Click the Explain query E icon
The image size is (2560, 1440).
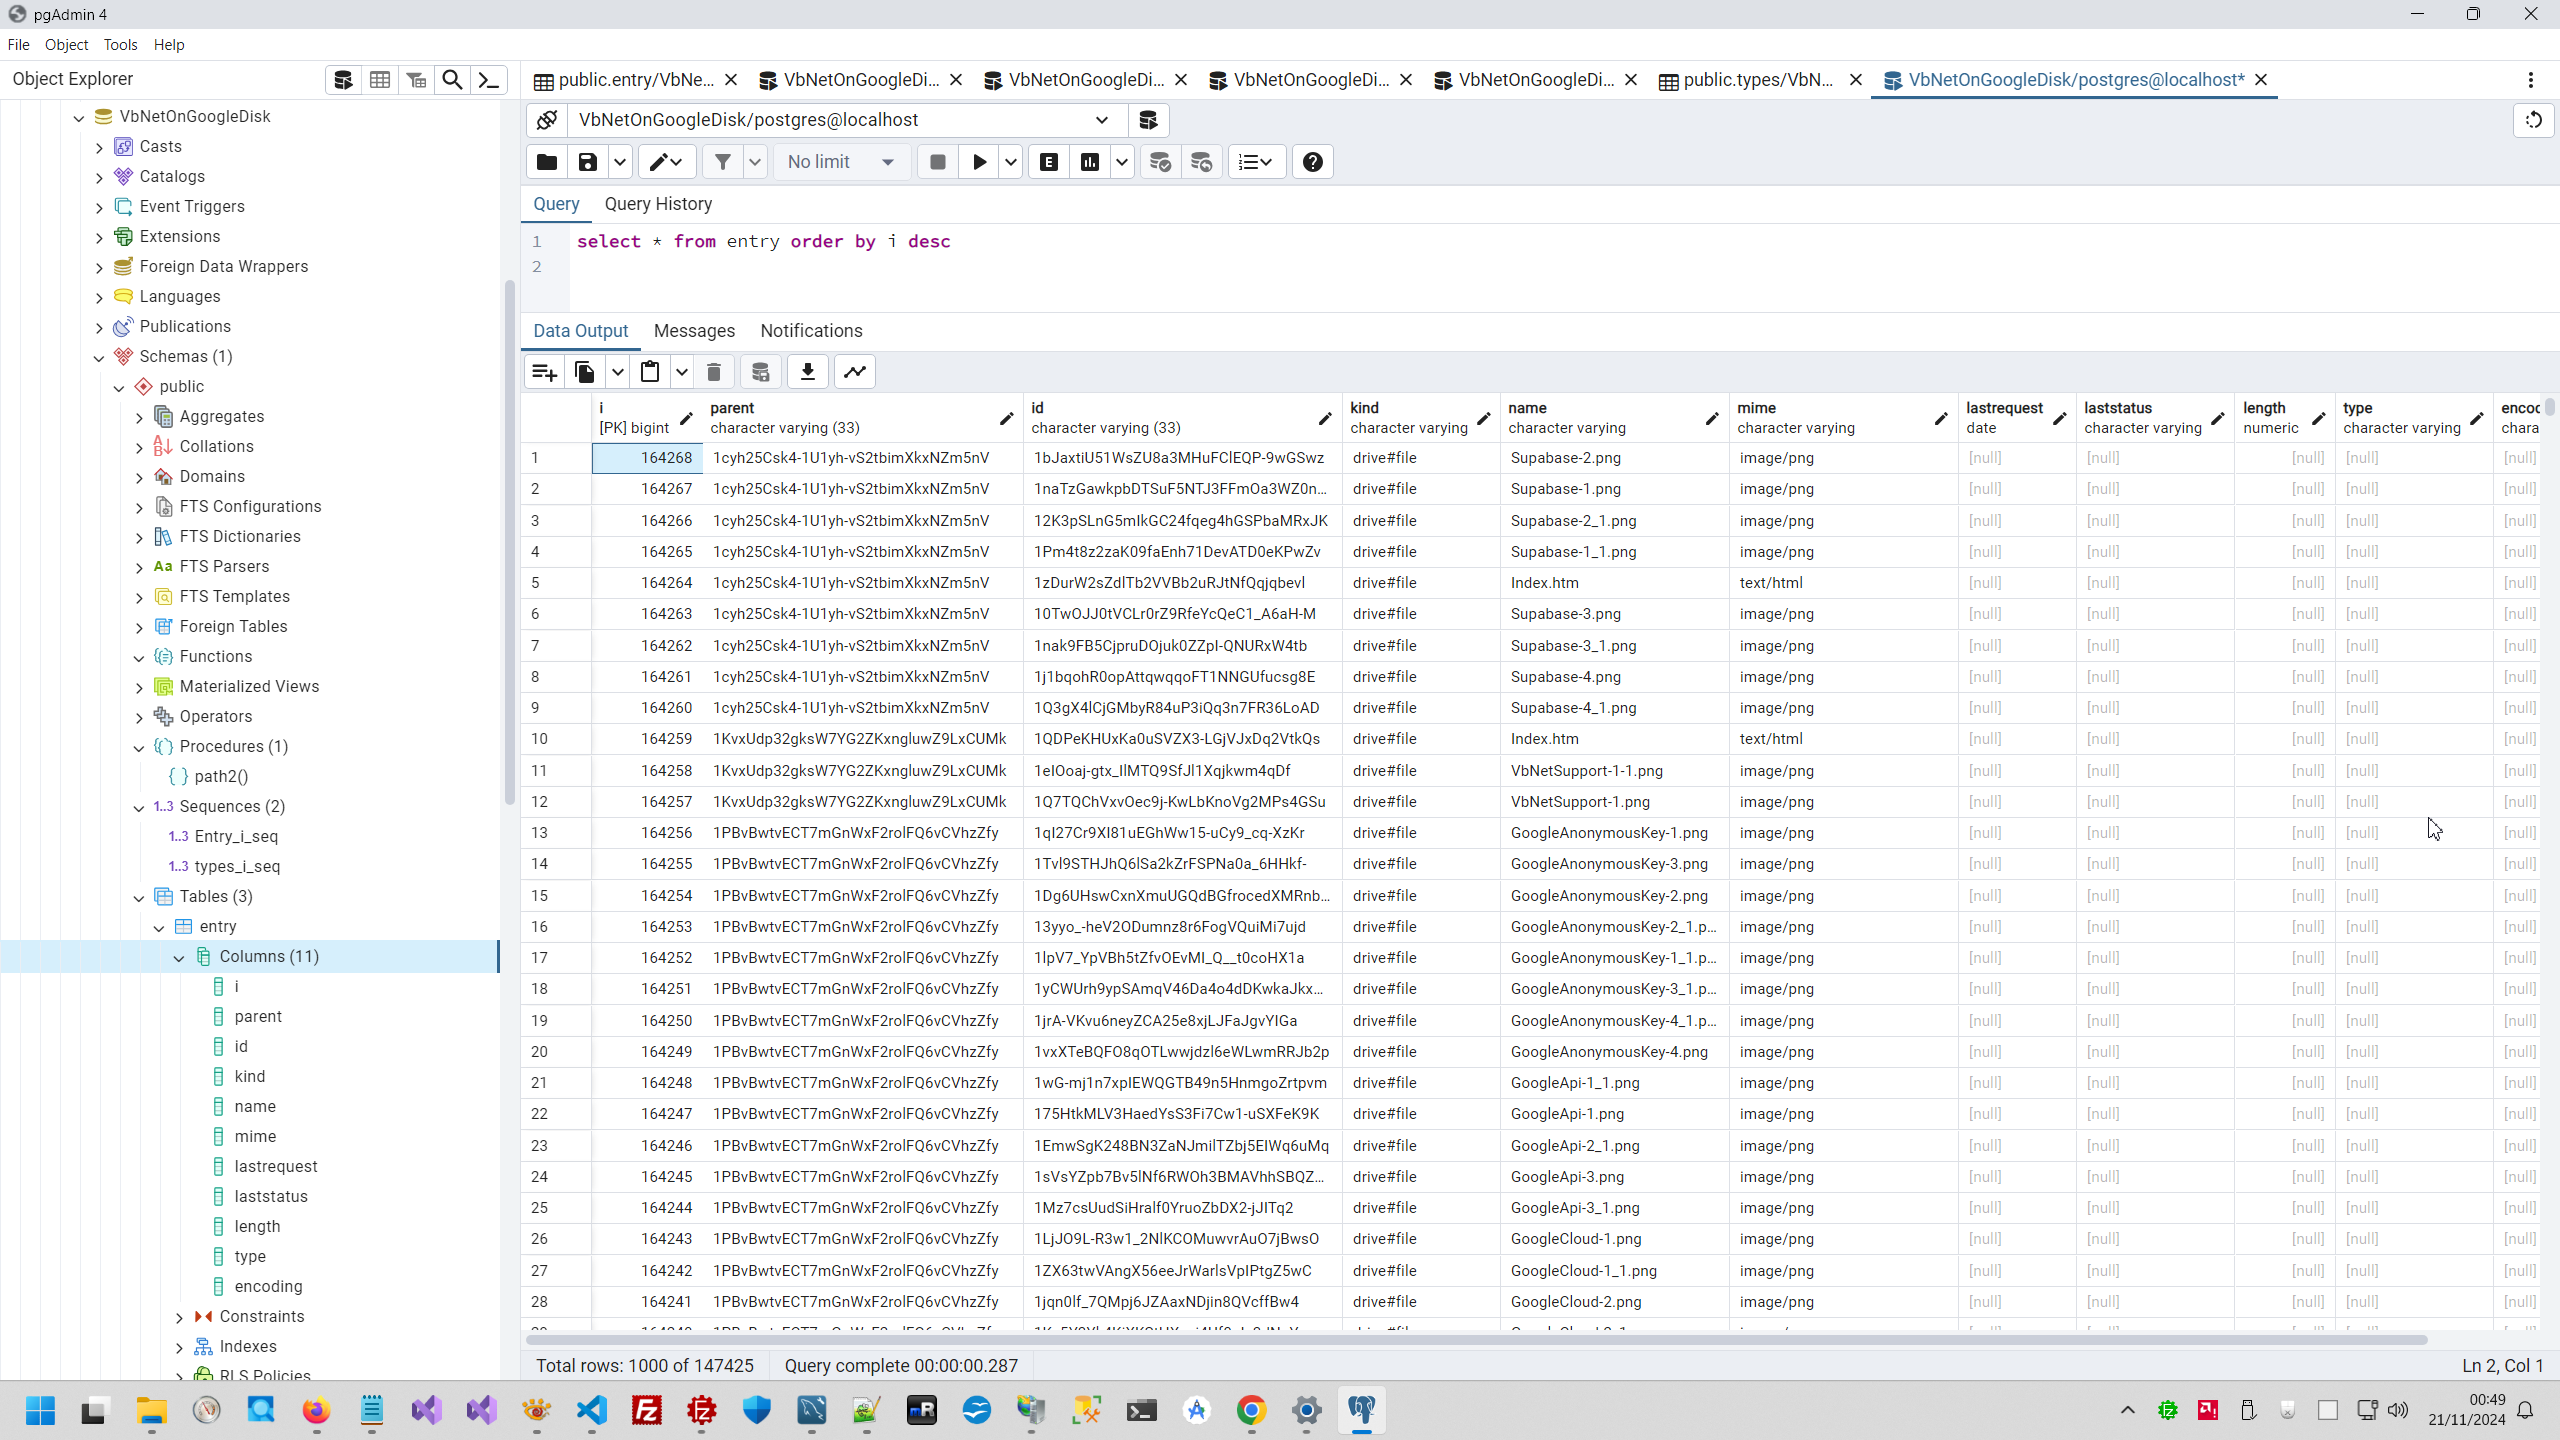pos(1049,162)
